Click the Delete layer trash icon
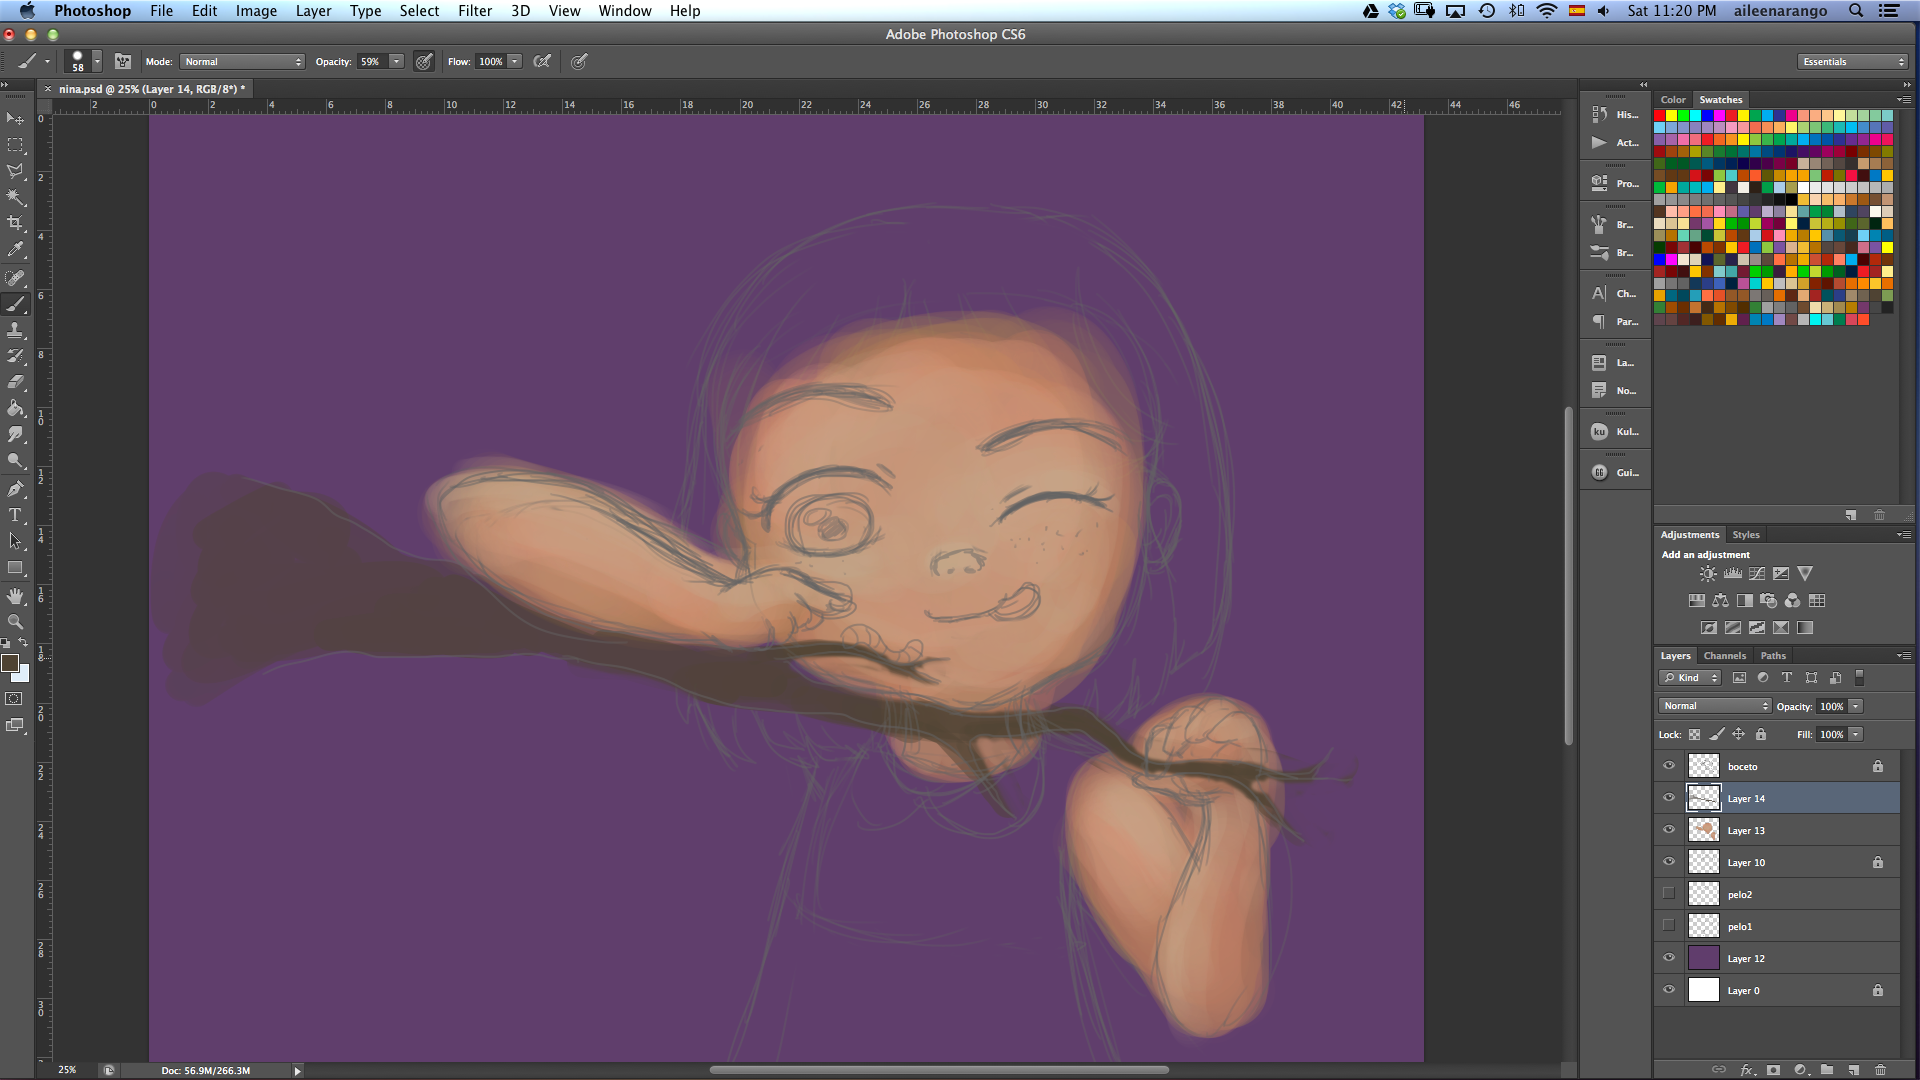Image resolution: width=1920 pixels, height=1080 pixels. click(x=1880, y=1069)
